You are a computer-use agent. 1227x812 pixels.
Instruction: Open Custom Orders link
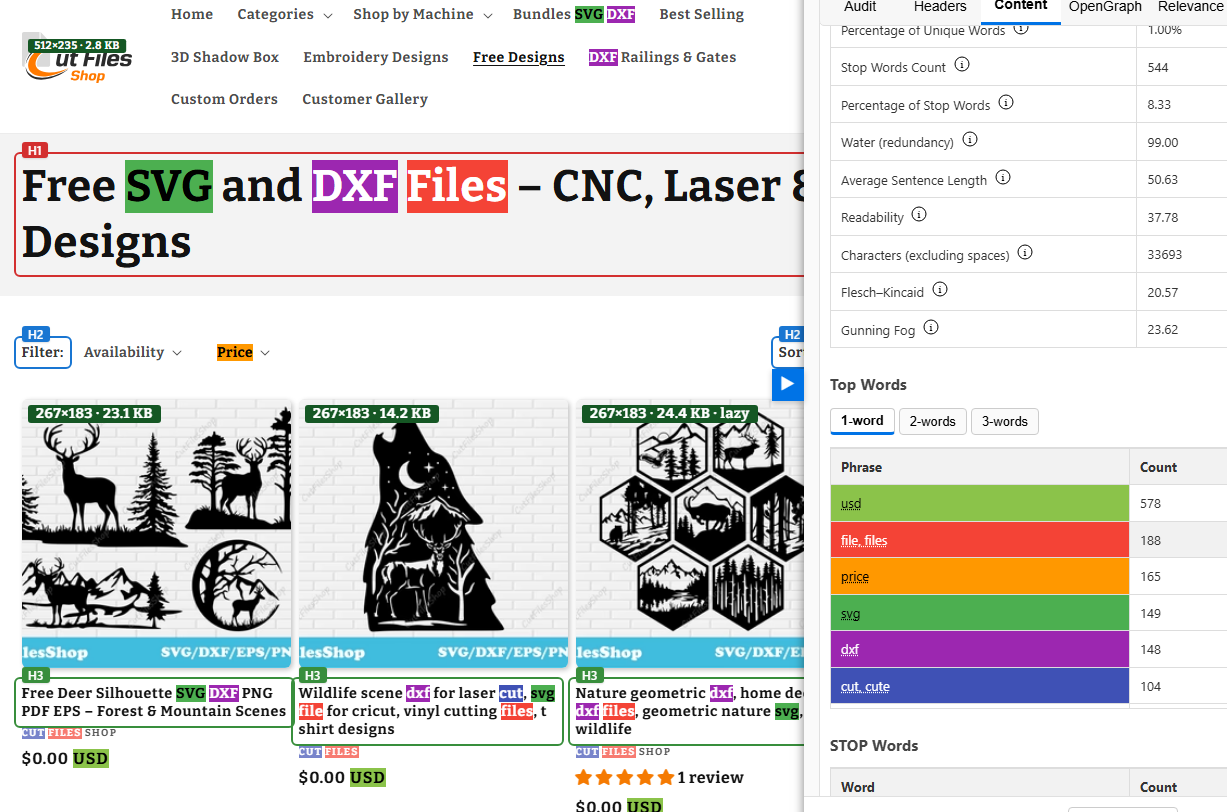[224, 99]
